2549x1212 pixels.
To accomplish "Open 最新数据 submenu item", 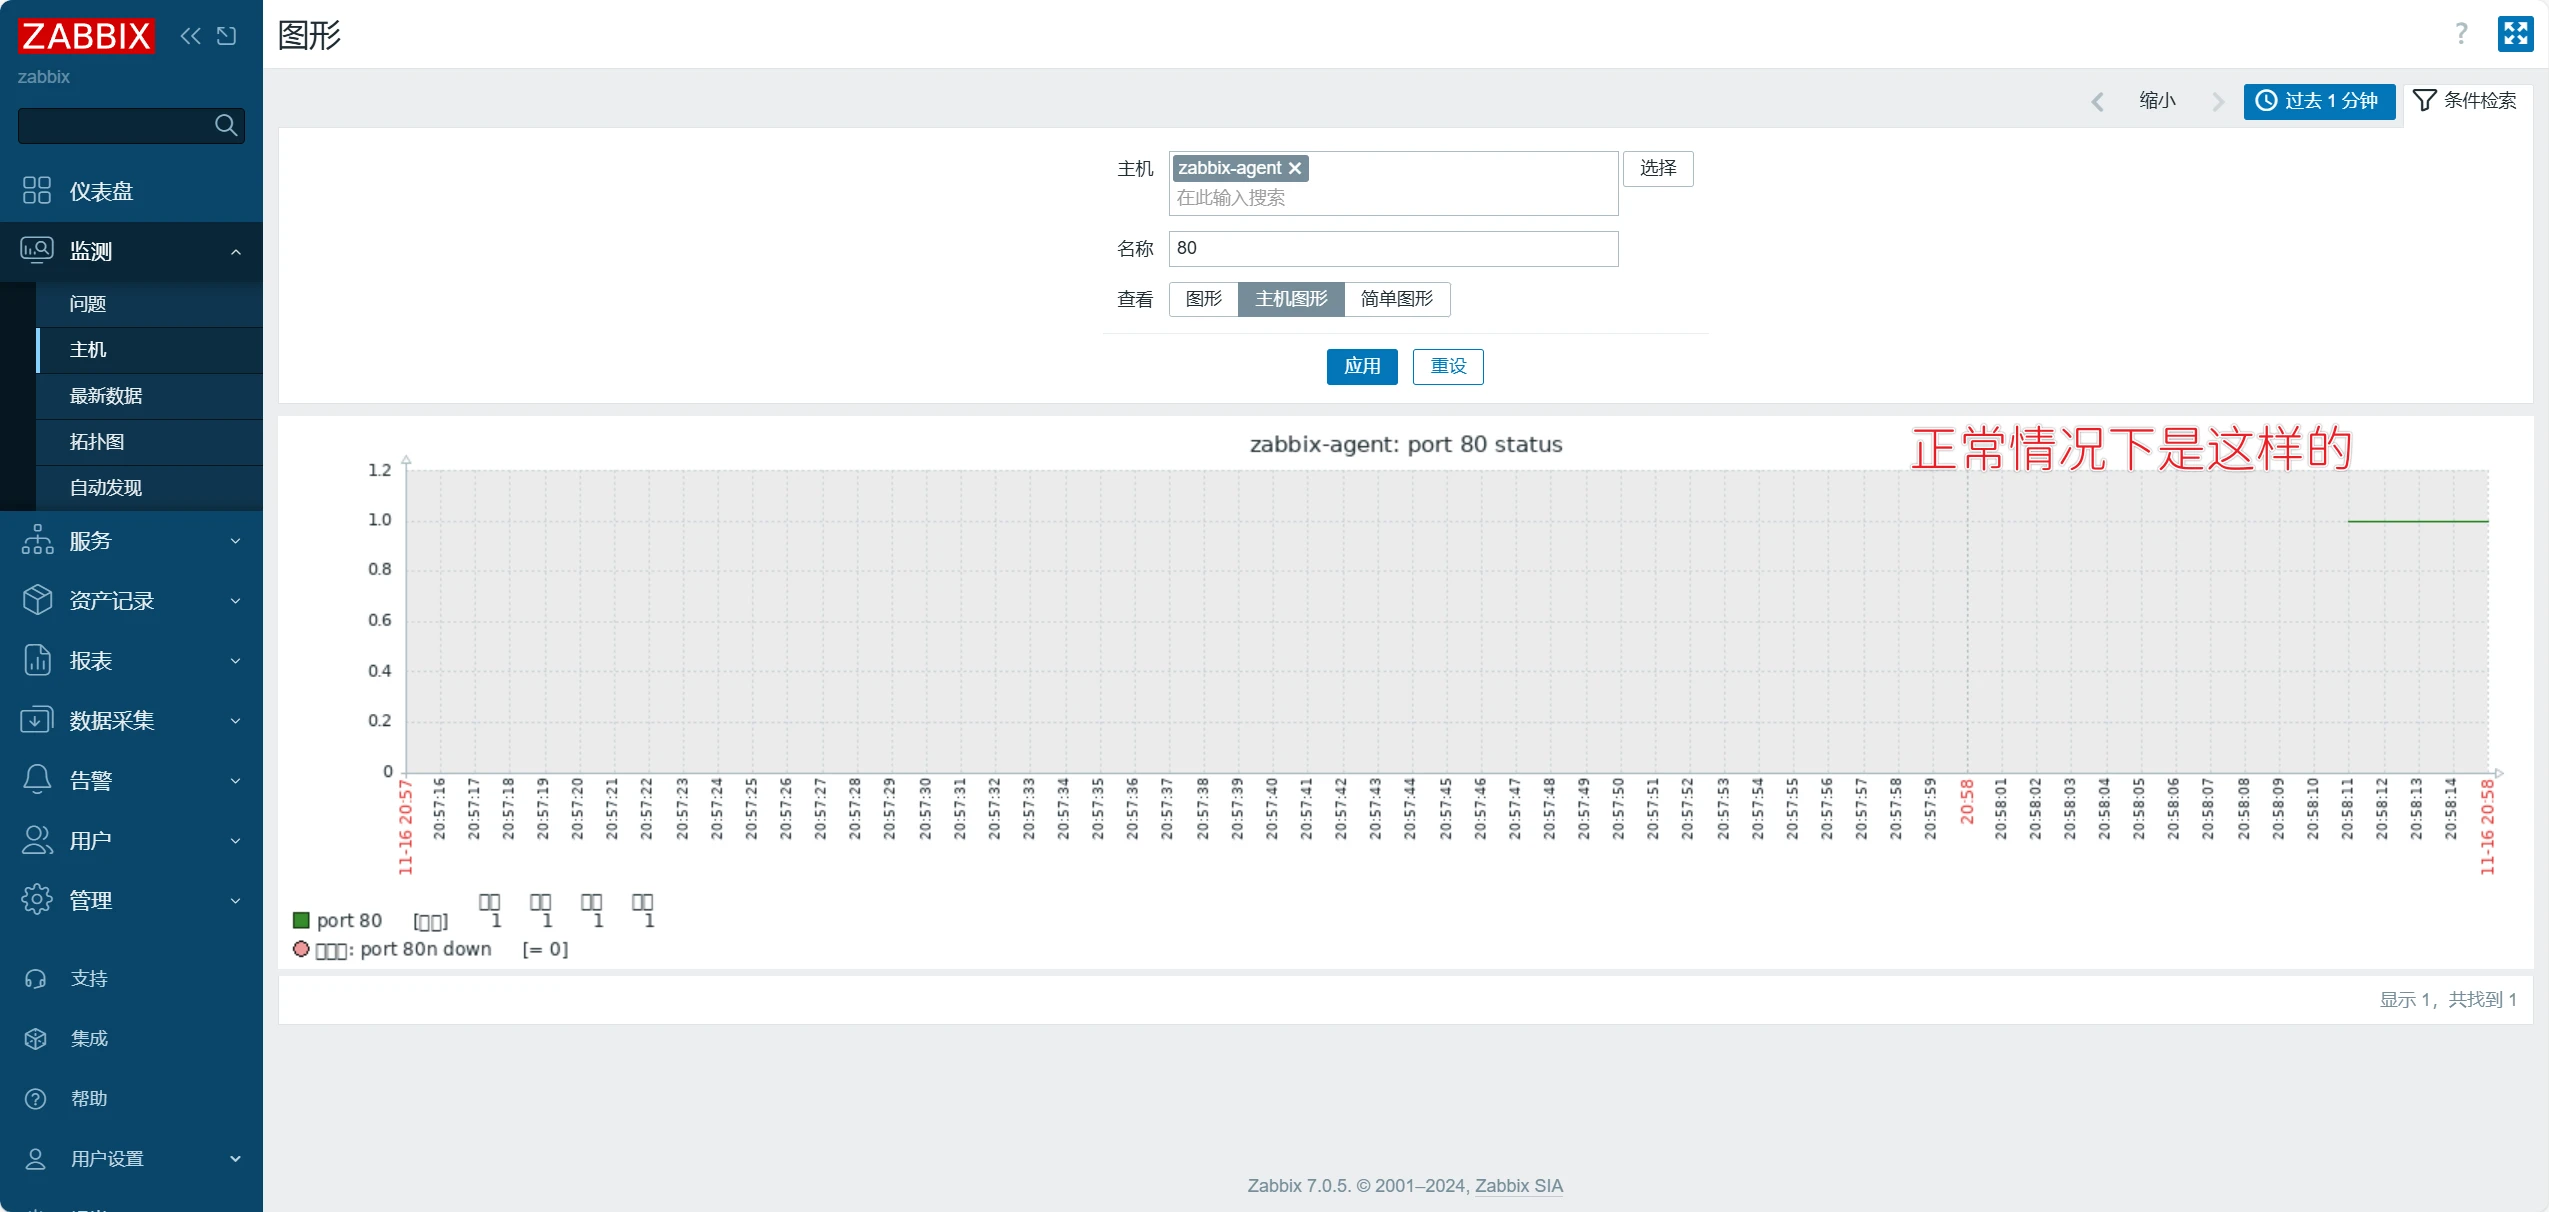I will [x=106, y=396].
